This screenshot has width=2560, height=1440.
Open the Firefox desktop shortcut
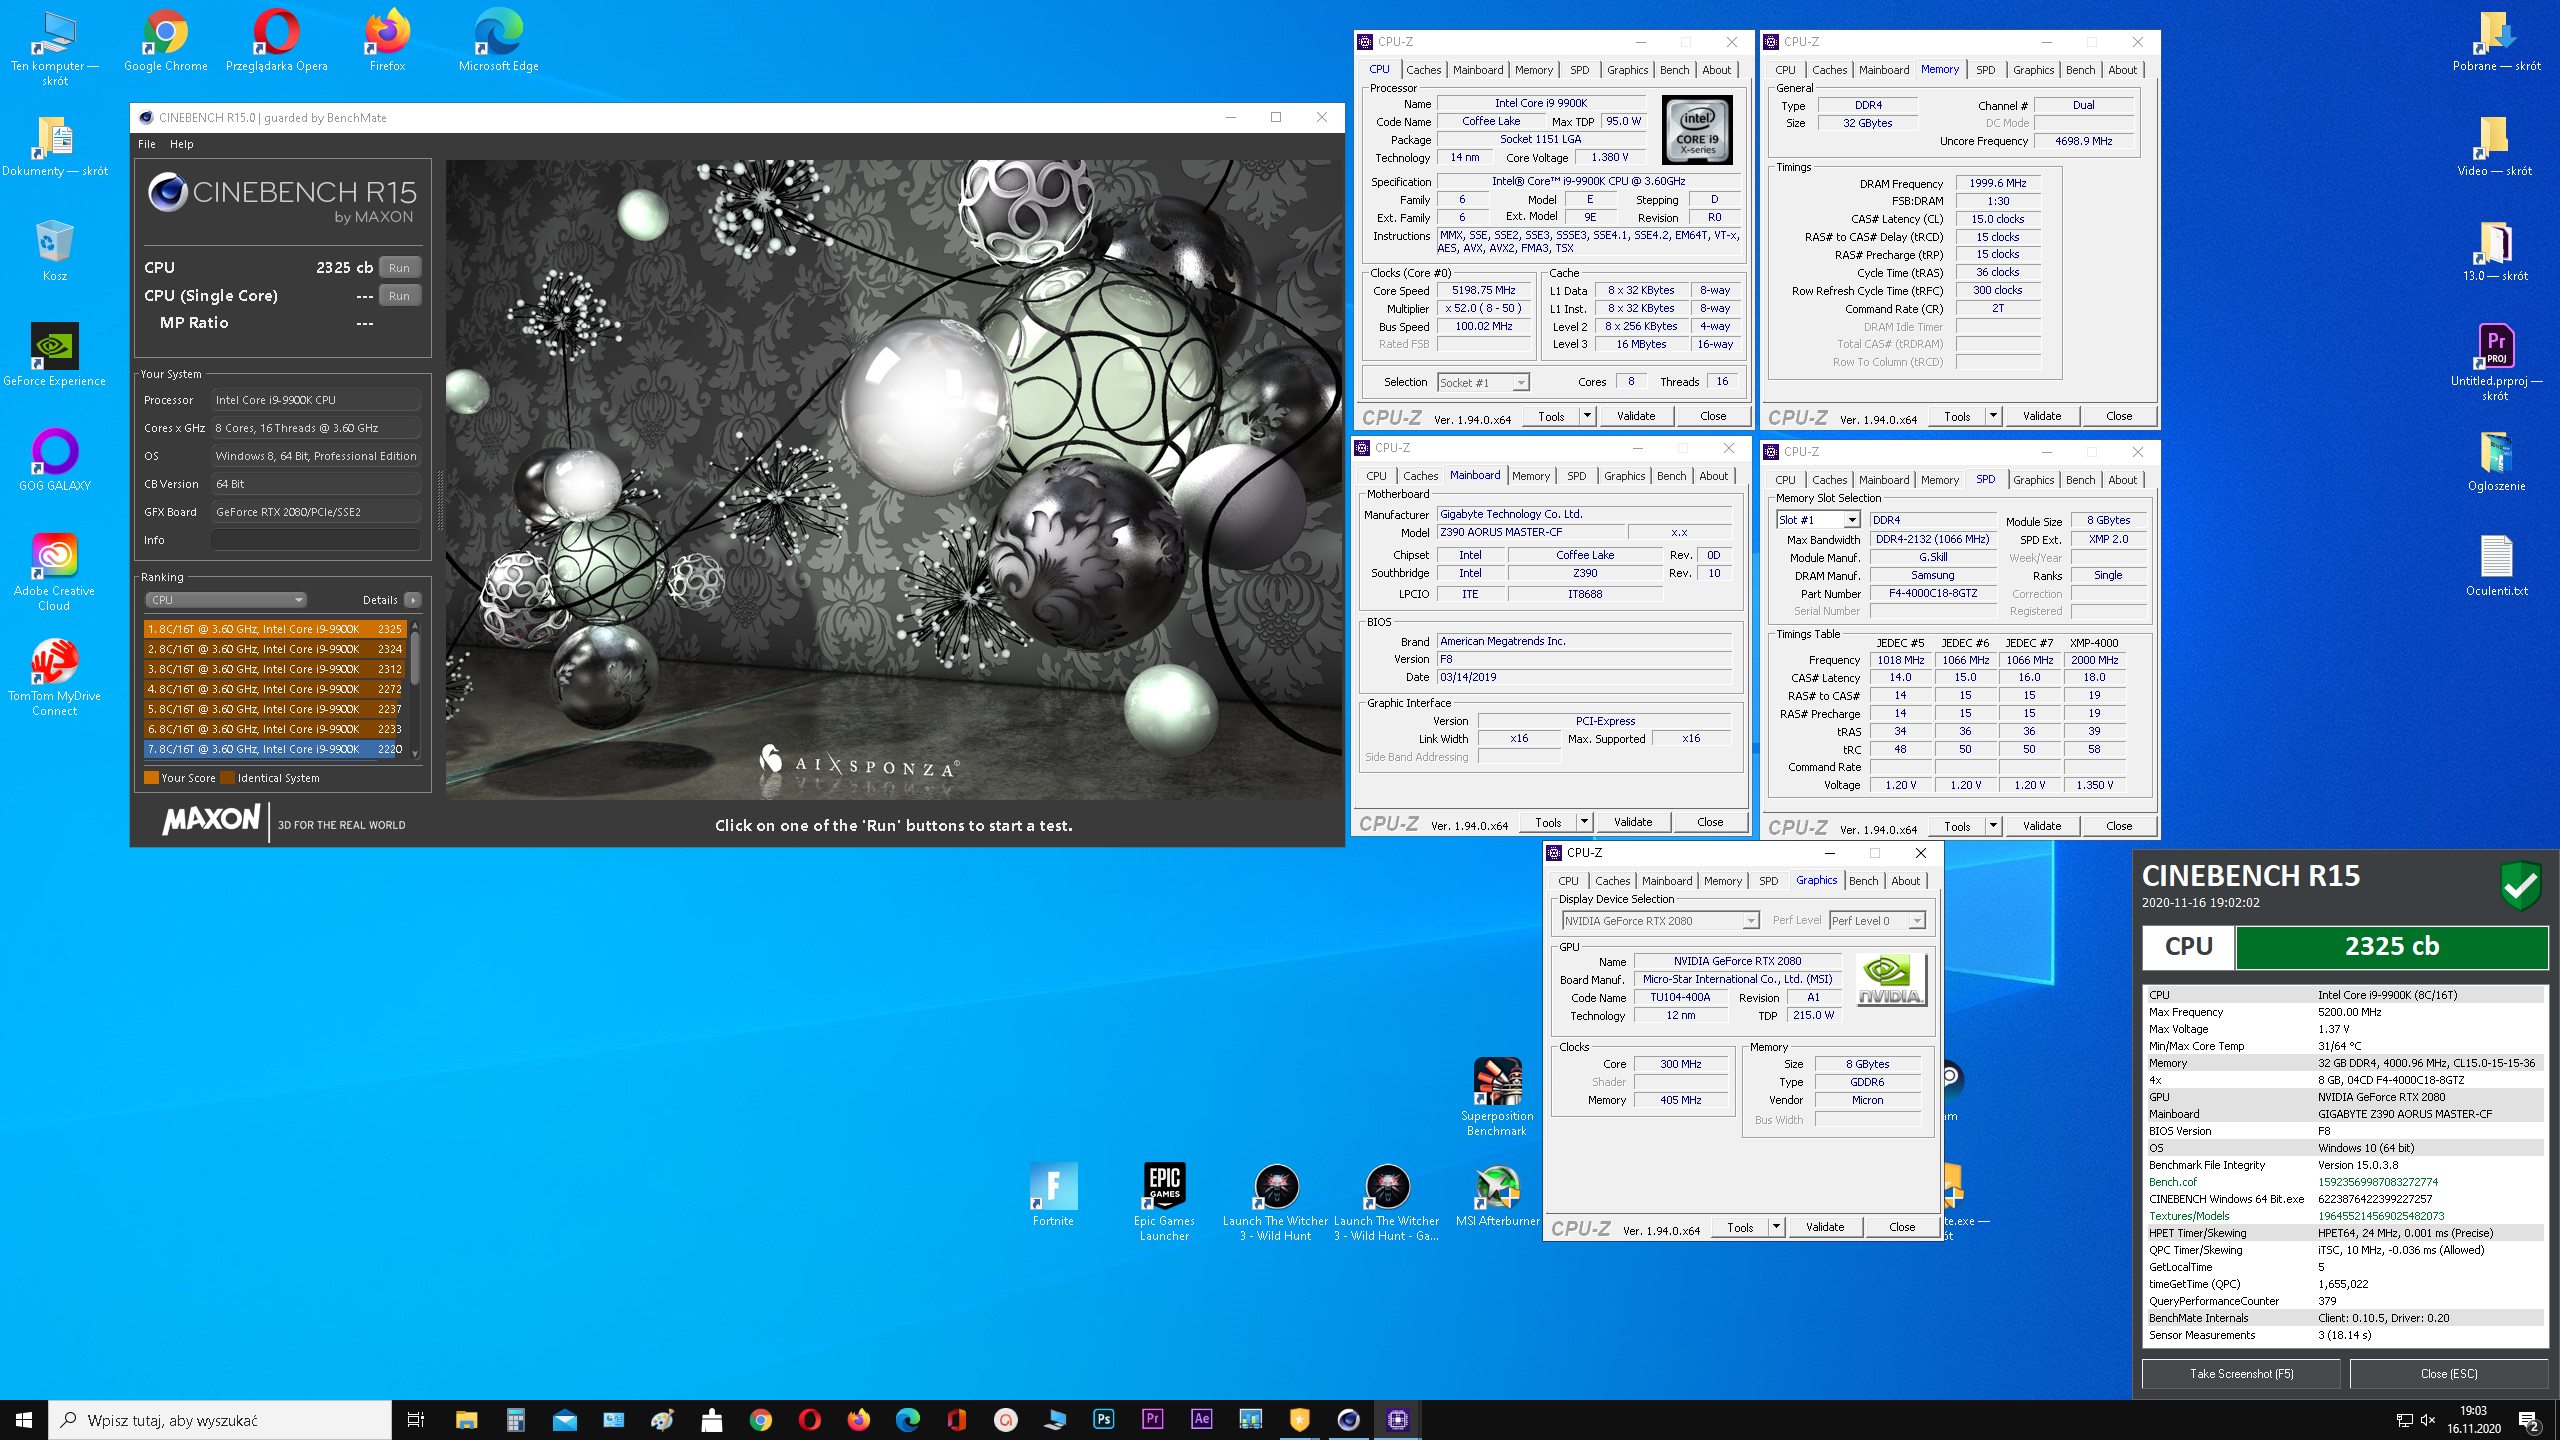(x=388, y=41)
